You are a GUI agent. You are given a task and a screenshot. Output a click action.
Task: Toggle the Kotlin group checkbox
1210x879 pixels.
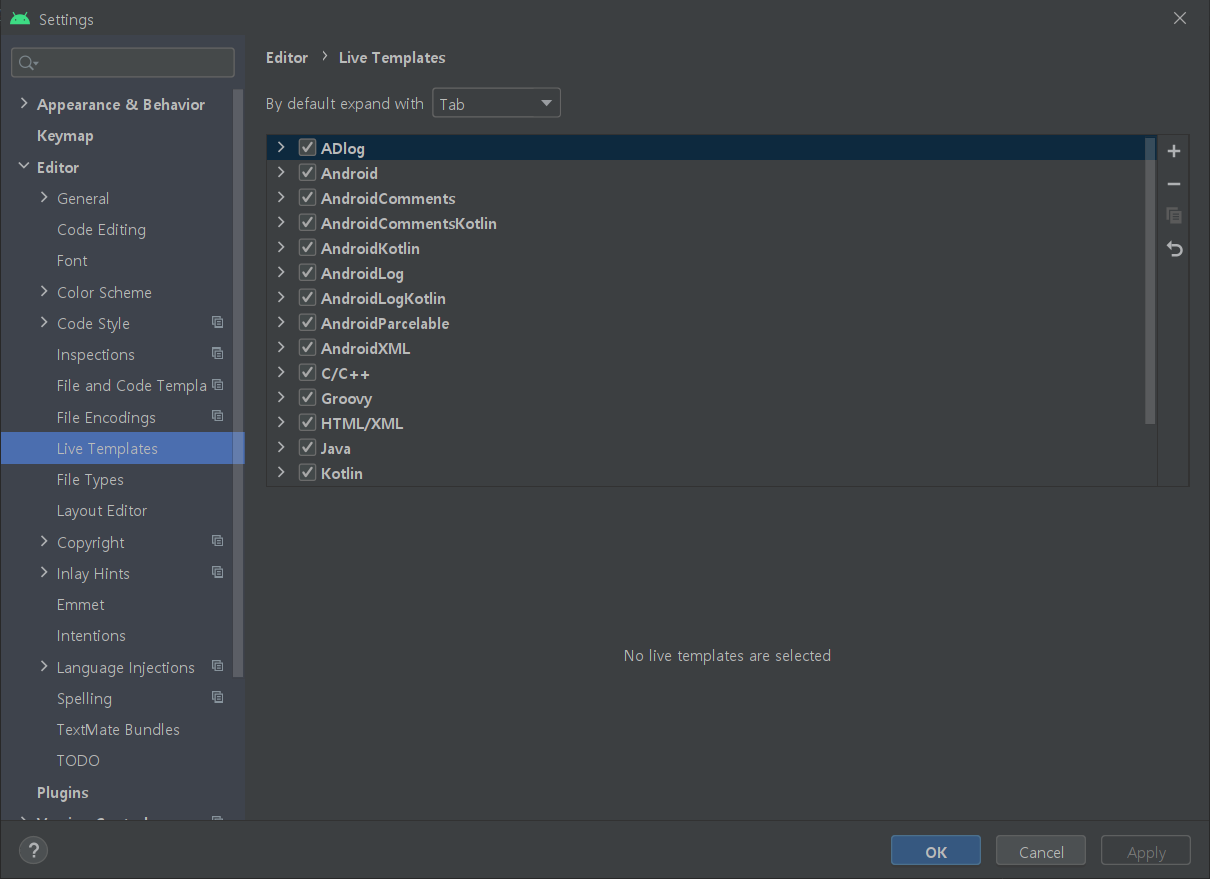(307, 473)
